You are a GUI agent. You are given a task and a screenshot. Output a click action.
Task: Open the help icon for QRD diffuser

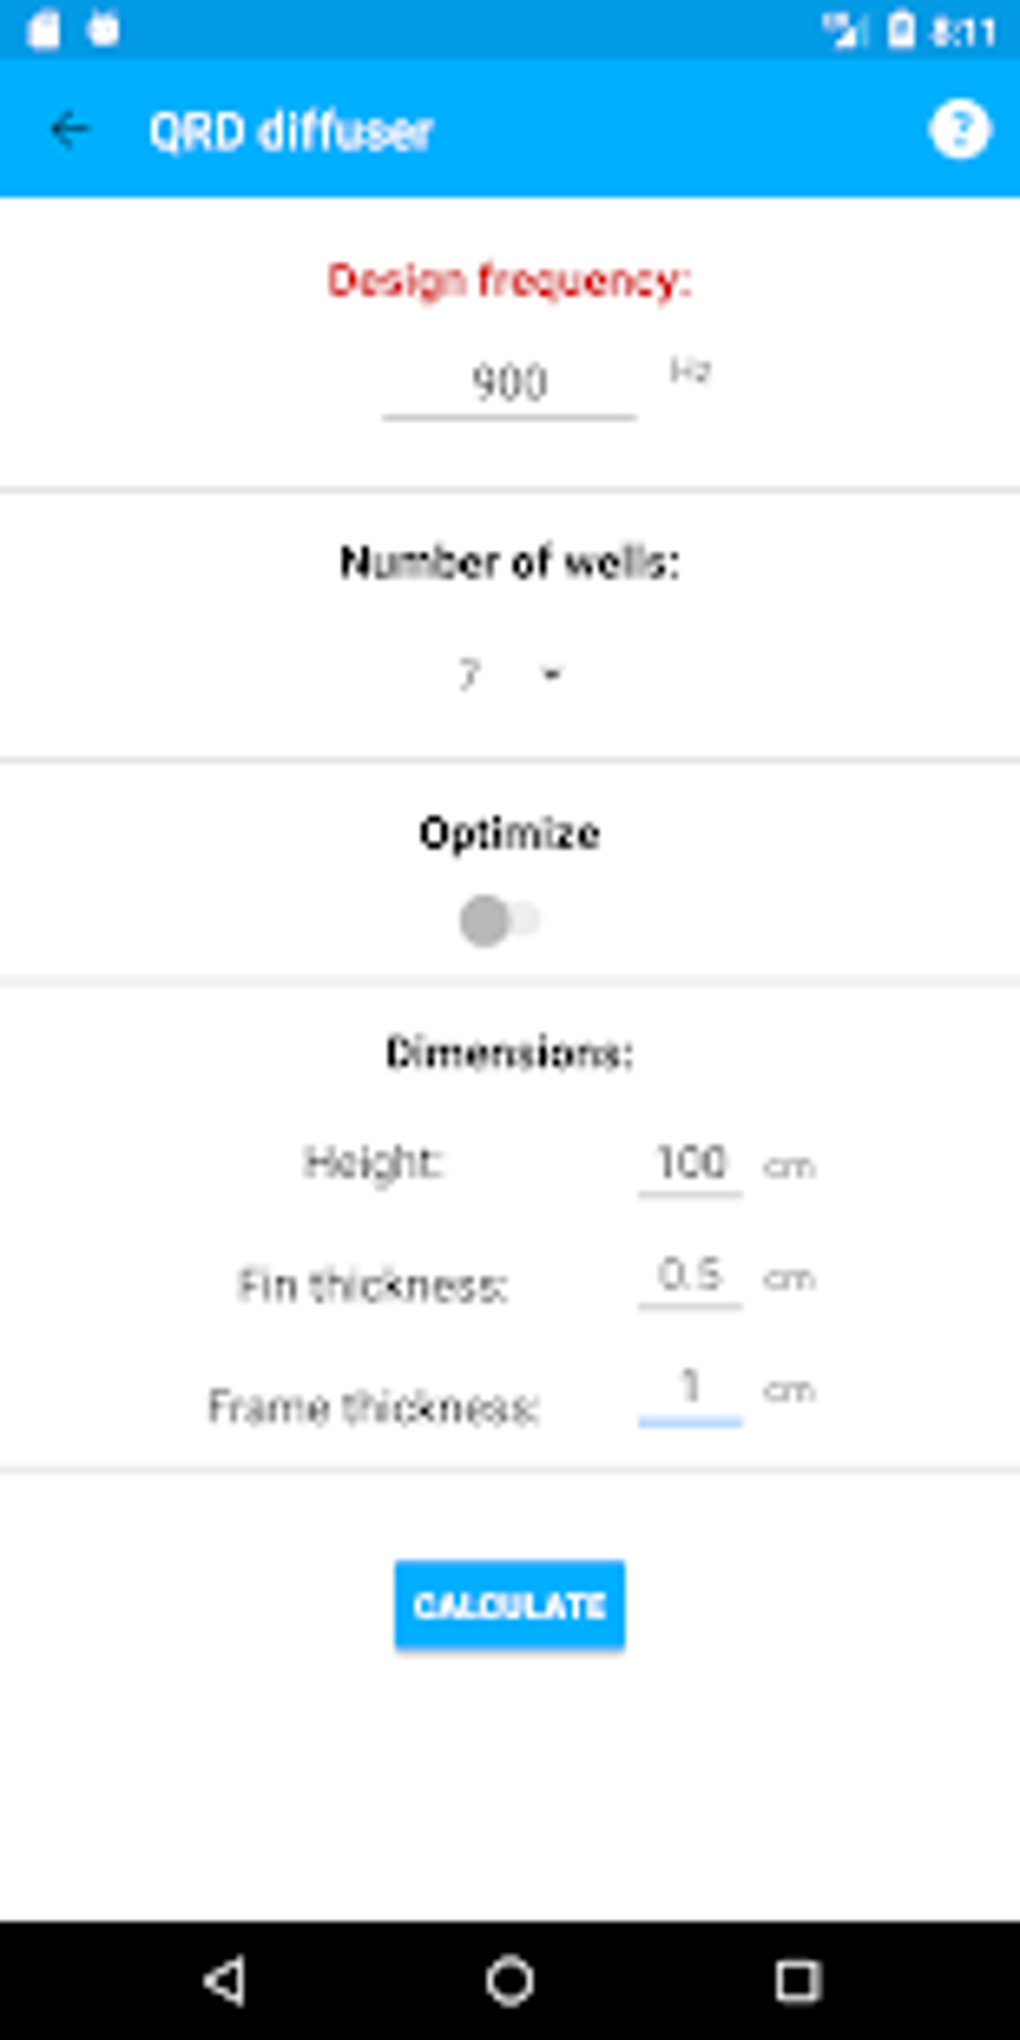coord(959,130)
